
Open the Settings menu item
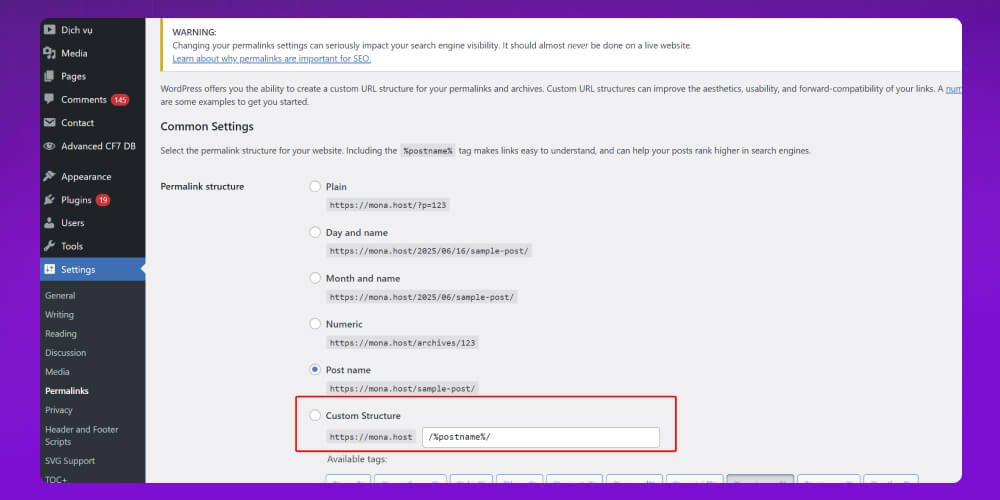[92, 269]
